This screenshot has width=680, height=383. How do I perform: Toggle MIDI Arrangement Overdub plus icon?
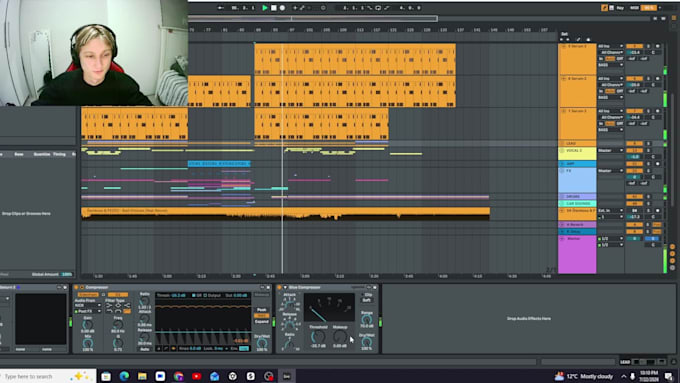[x=295, y=8]
